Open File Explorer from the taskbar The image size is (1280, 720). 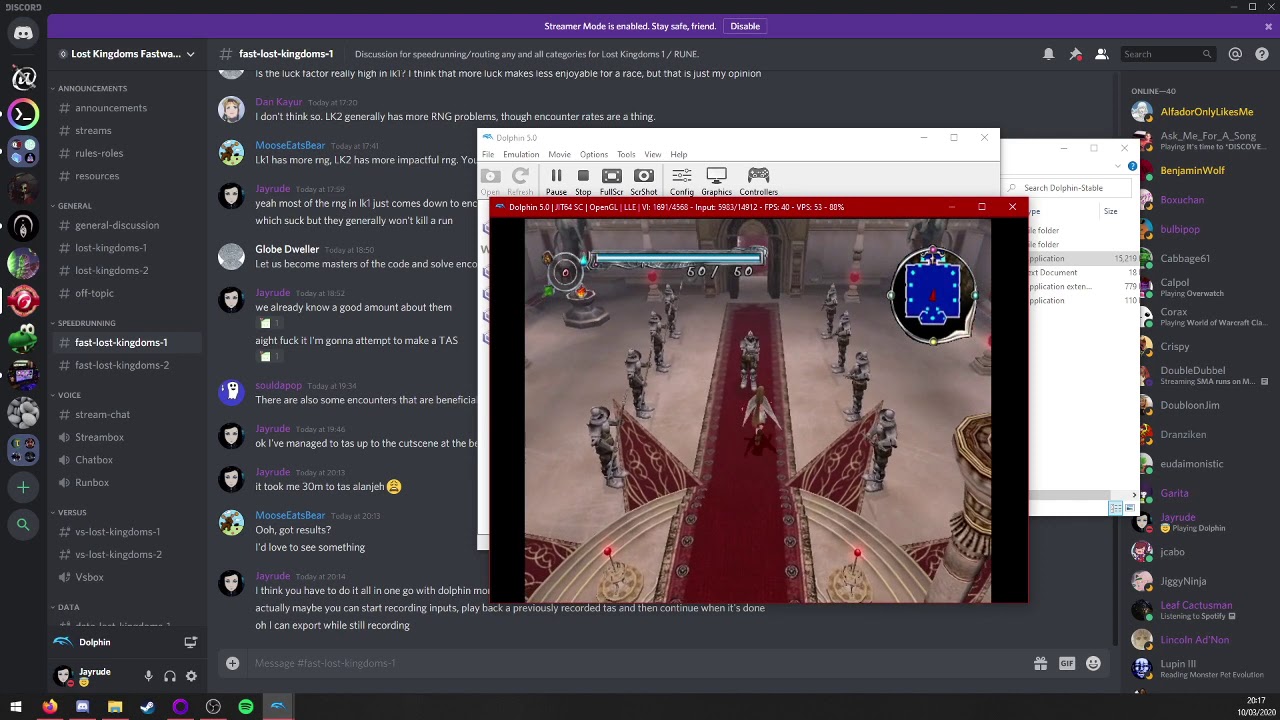point(115,707)
